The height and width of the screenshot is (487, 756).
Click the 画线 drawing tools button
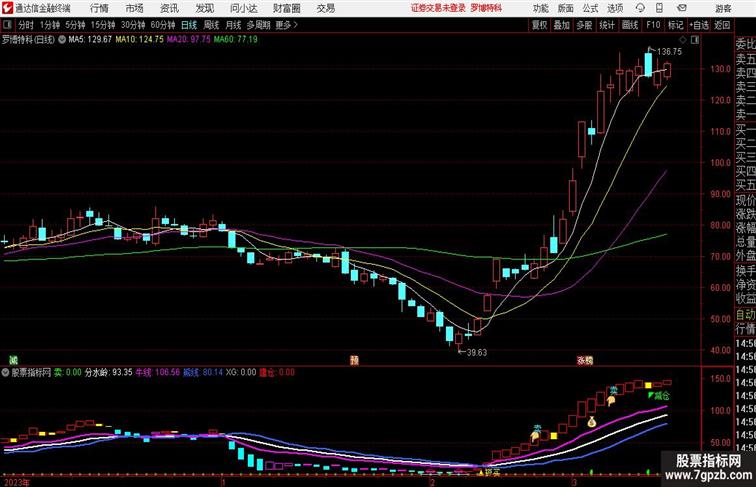630,25
